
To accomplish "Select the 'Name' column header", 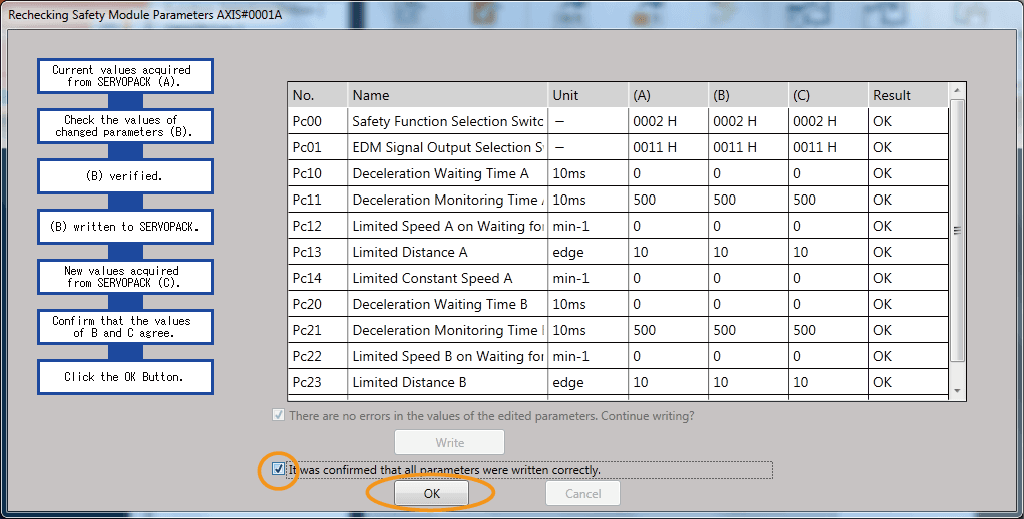I will coord(446,95).
